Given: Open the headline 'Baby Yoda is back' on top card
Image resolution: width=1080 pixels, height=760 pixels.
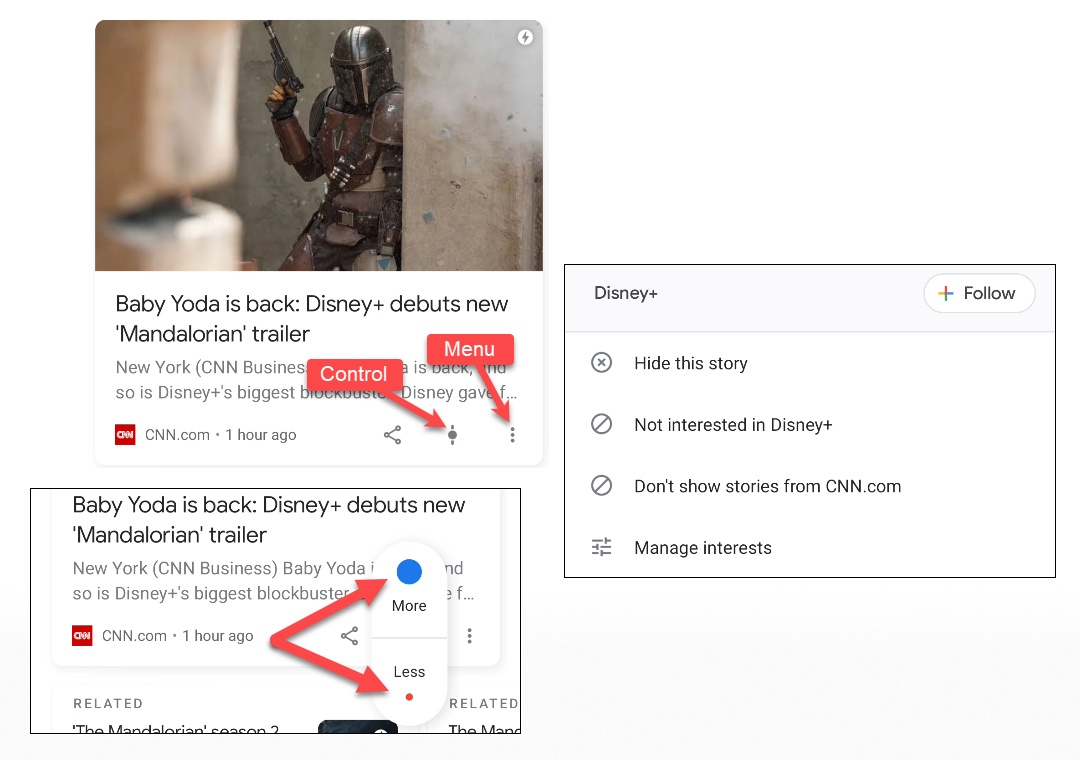Looking at the screenshot, I should coord(311,318).
